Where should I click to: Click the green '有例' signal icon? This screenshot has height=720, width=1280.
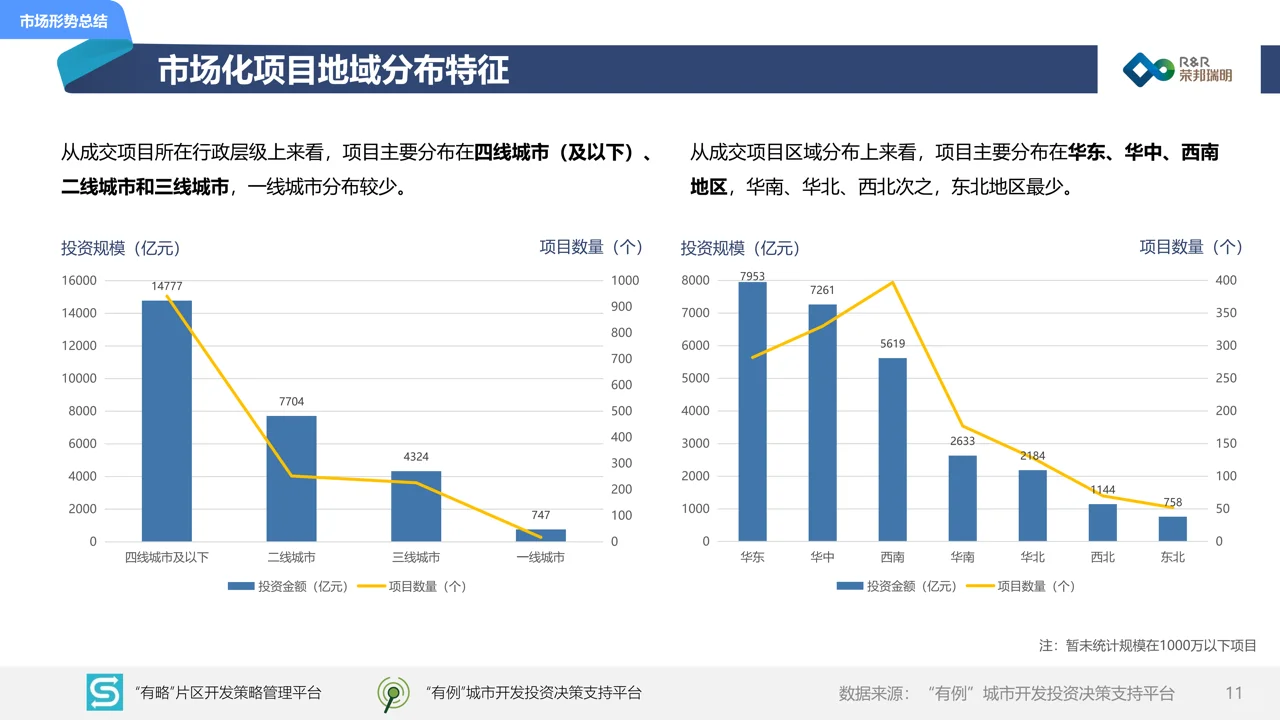point(394,691)
